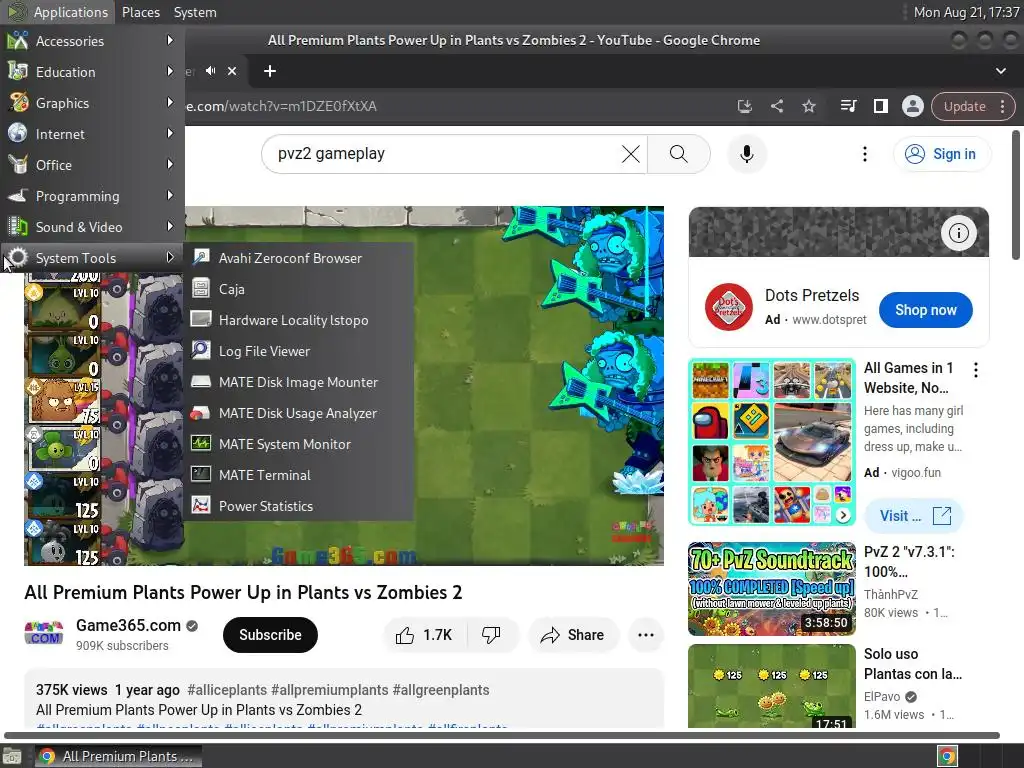
Task: Subscribe to Game365.com
Action: pos(270,635)
